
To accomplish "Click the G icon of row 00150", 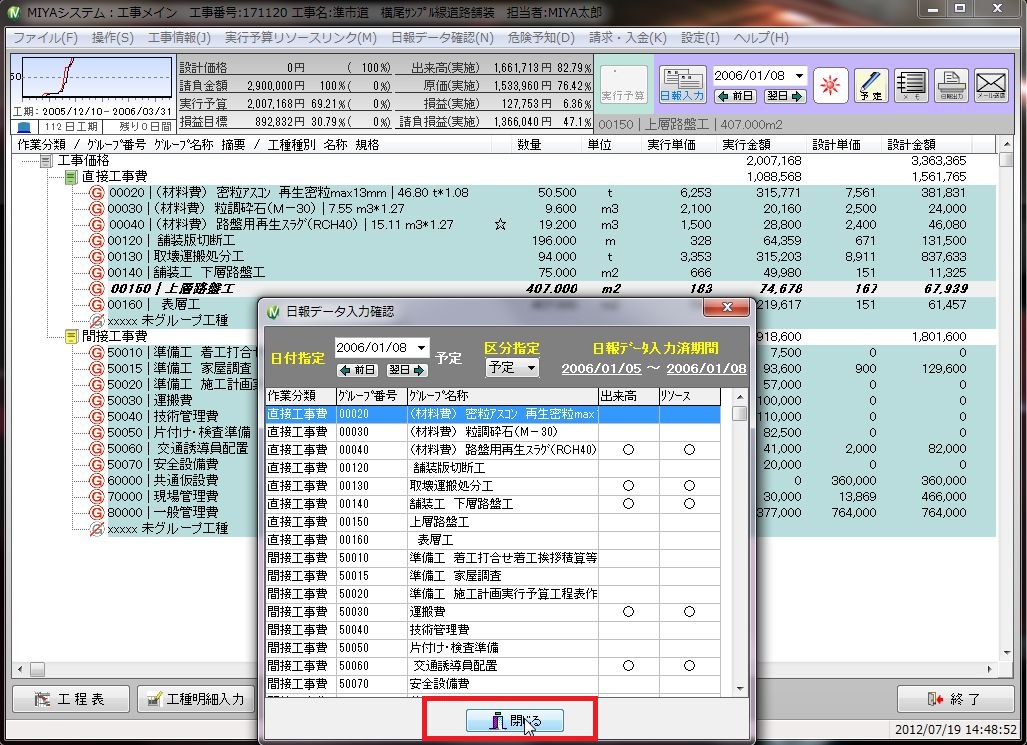I will coord(96,288).
